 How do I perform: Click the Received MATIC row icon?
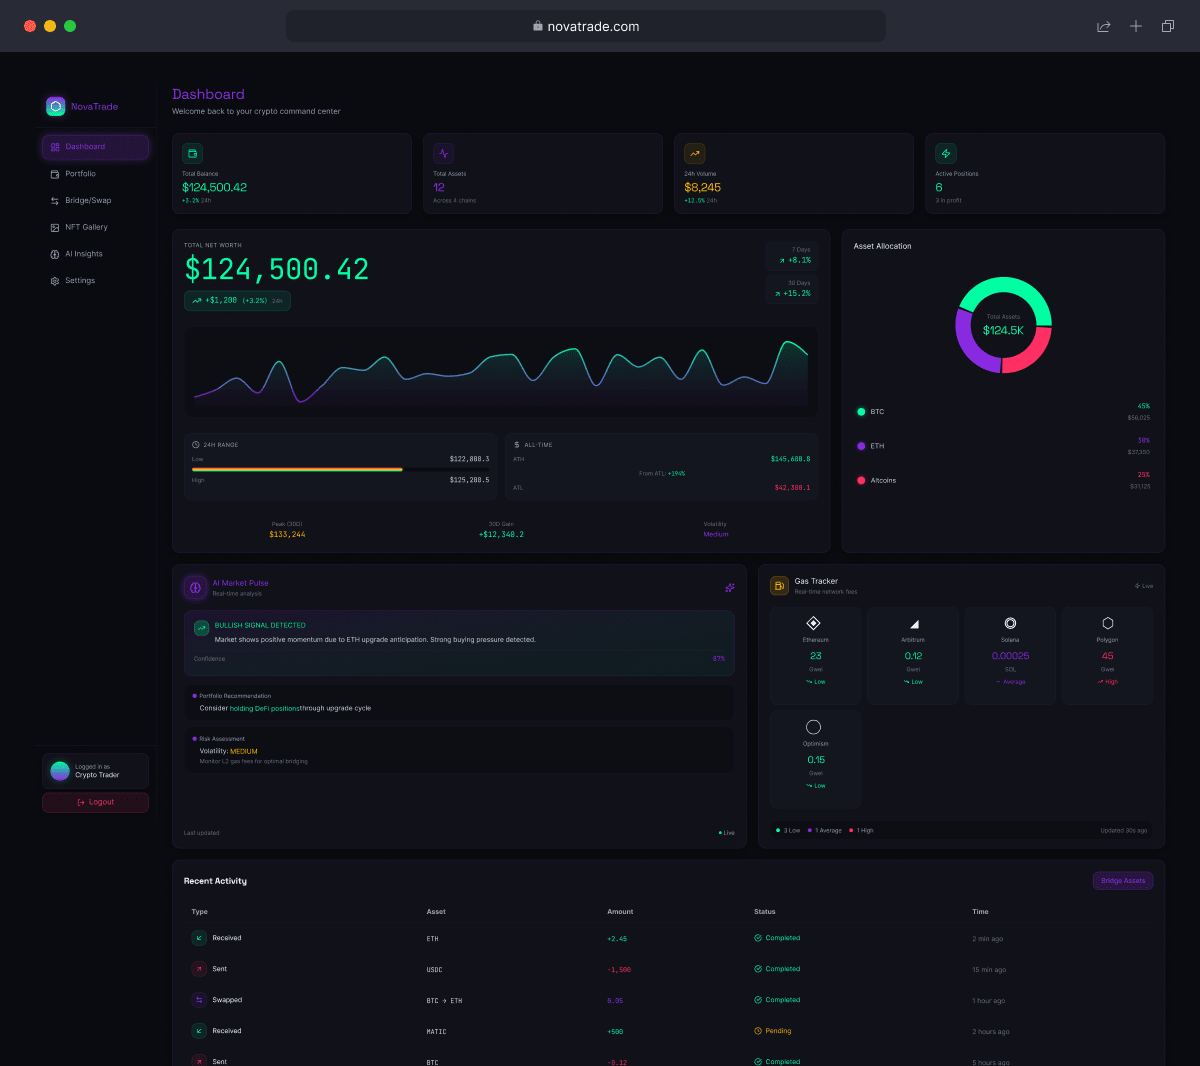(x=199, y=1031)
